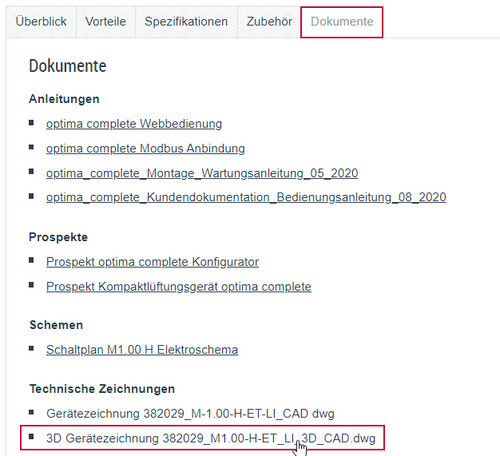Click the bullet beside optima complete Webbedienung

click(x=31, y=123)
